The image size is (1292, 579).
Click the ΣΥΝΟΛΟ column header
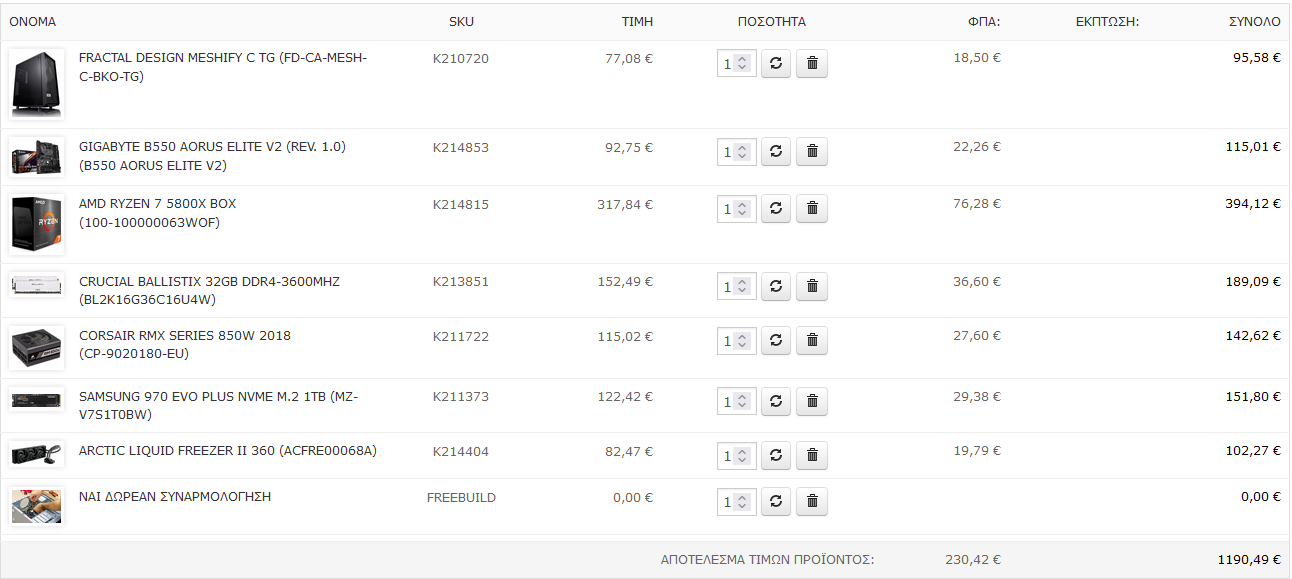(1255, 22)
